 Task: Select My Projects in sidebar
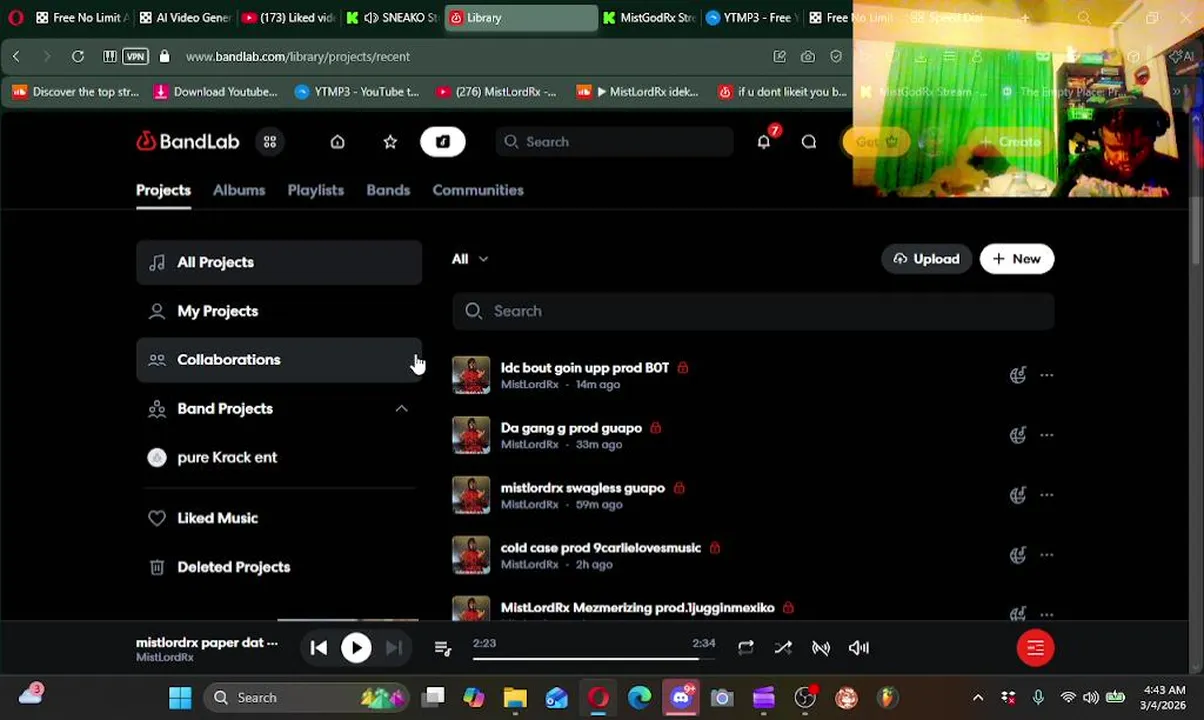point(279,311)
